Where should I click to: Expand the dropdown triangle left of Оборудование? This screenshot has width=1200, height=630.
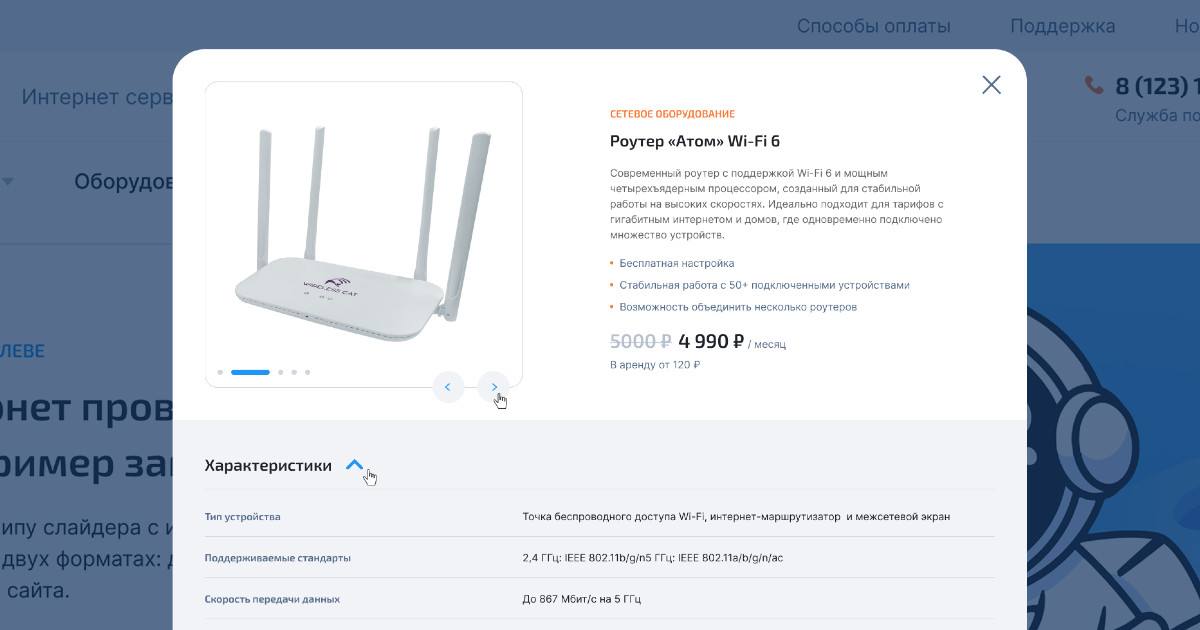point(8,182)
